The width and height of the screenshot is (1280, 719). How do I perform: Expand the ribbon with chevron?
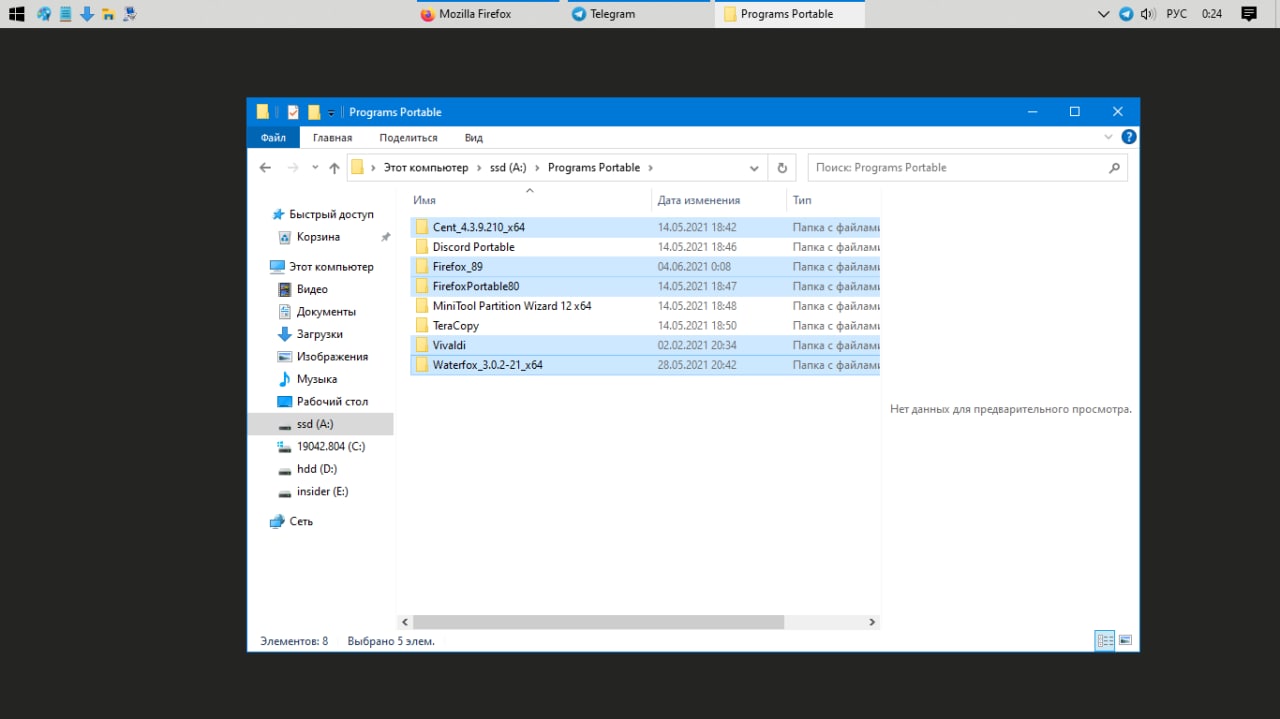click(1108, 137)
